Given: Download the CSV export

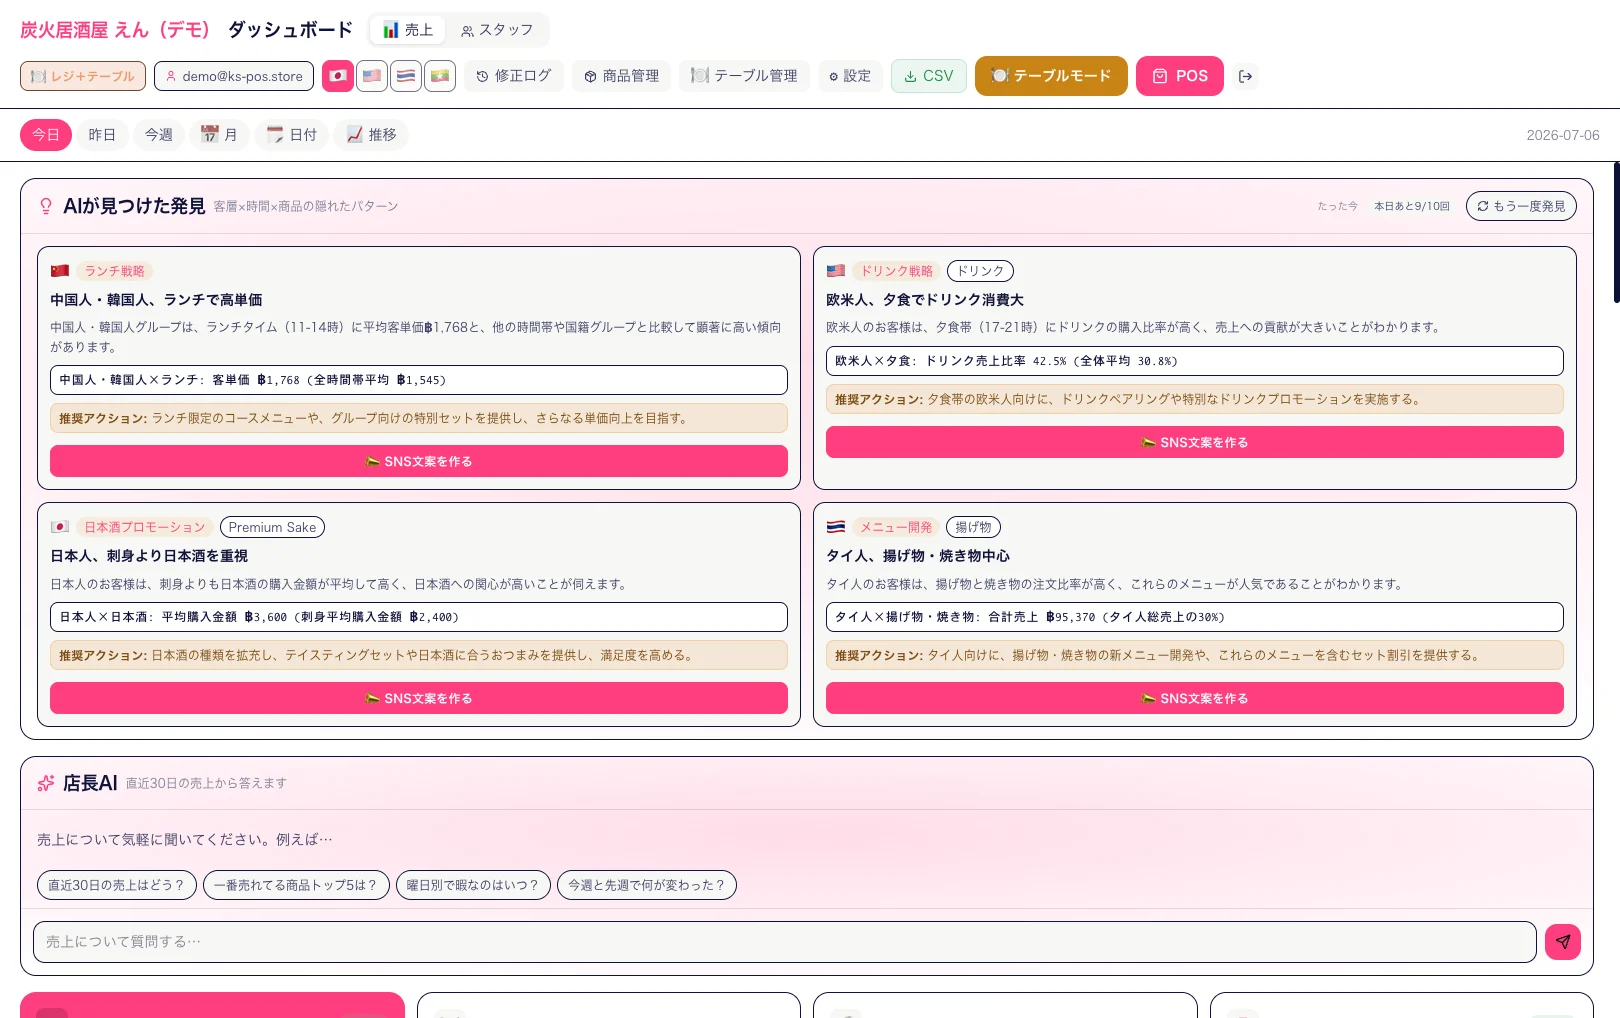Looking at the screenshot, I should pyautogui.click(x=929, y=76).
